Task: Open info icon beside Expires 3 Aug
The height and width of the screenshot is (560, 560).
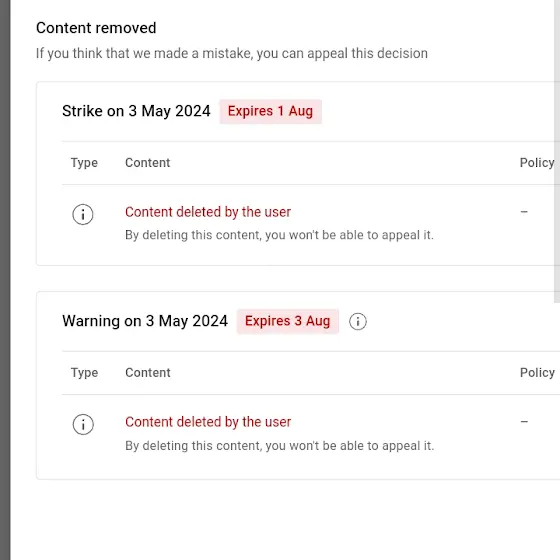Action: click(x=358, y=321)
